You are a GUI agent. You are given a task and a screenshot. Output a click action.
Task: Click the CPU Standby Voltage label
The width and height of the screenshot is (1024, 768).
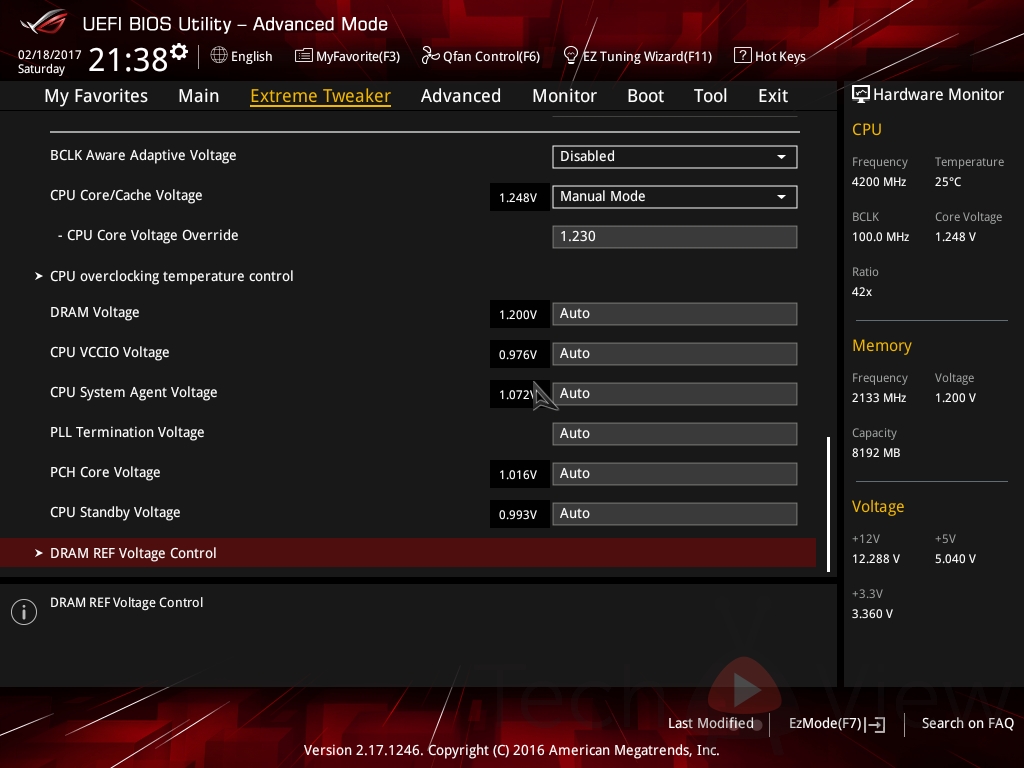[115, 513]
